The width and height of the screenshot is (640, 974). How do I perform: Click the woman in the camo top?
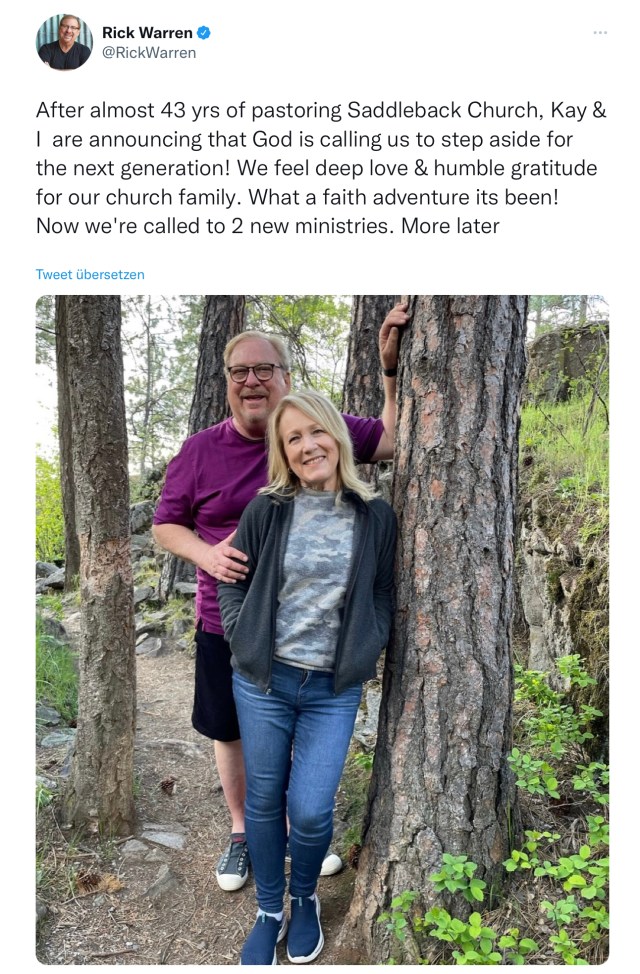coord(312,580)
